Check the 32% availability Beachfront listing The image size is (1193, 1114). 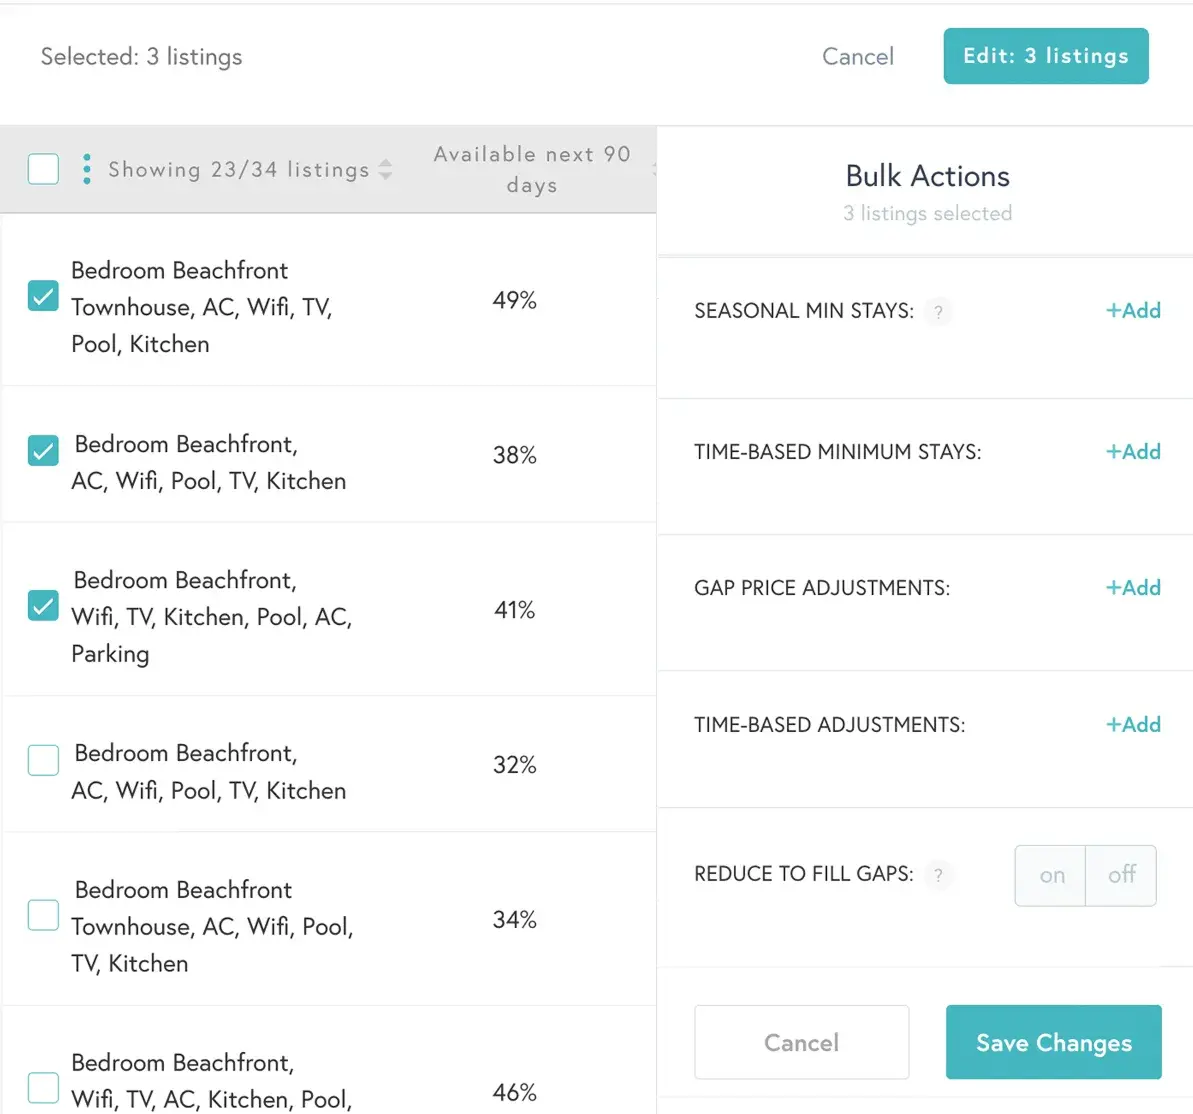coord(43,760)
